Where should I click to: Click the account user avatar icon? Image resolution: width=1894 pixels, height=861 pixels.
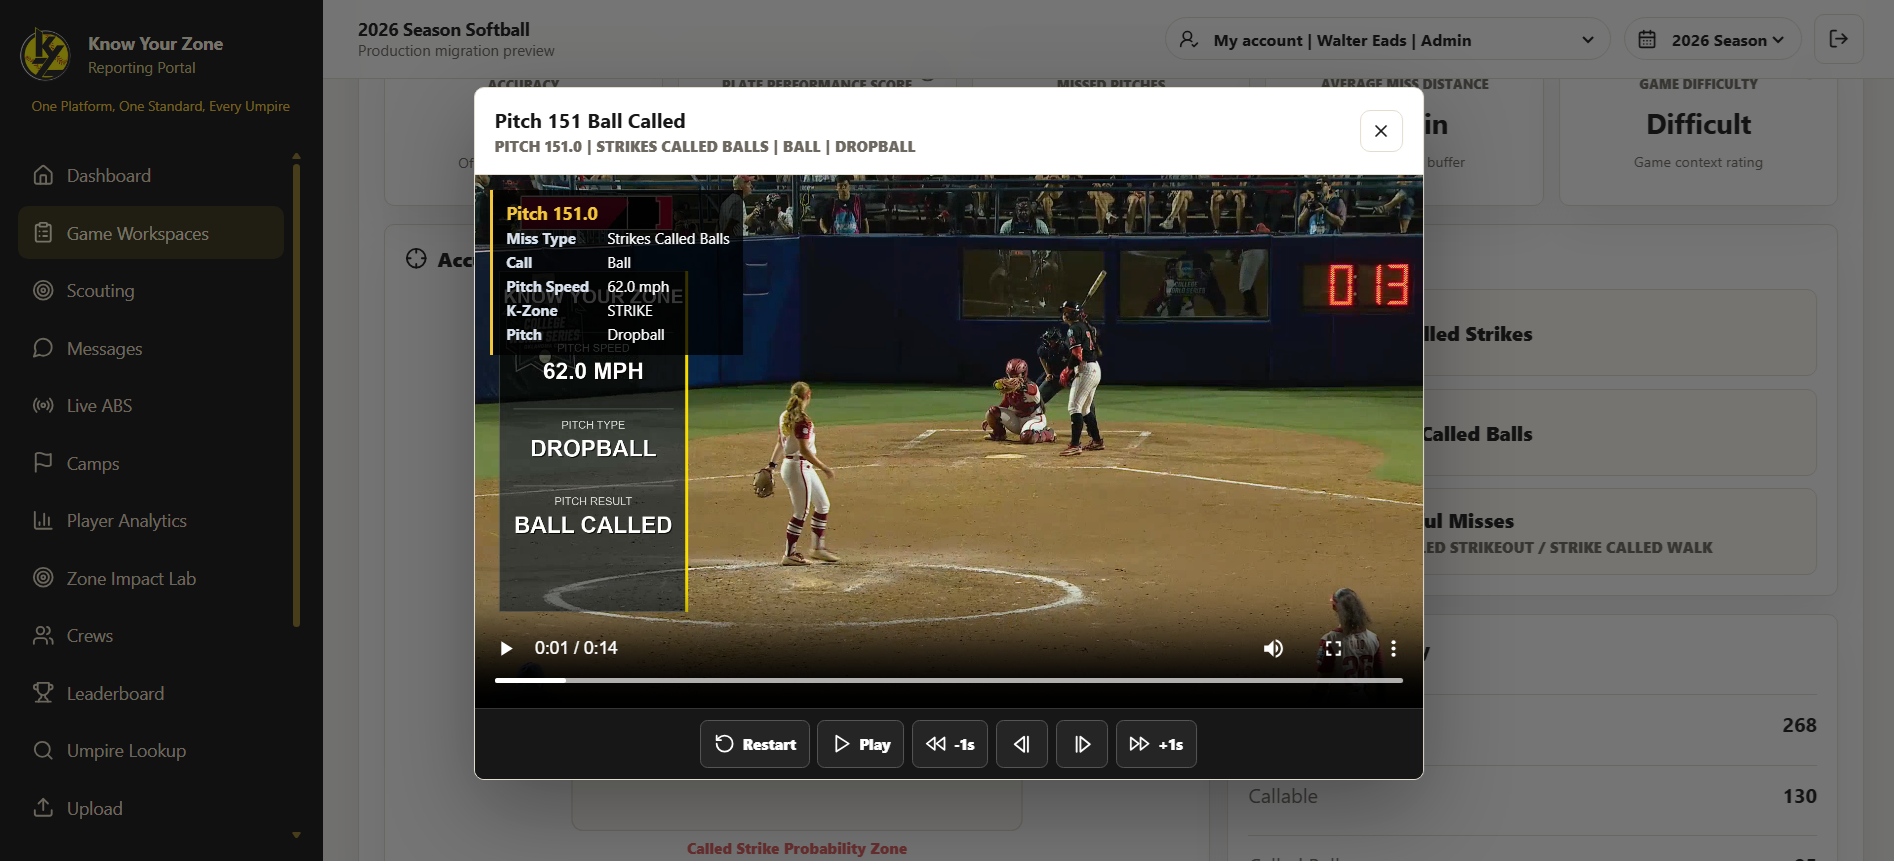[1189, 40]
